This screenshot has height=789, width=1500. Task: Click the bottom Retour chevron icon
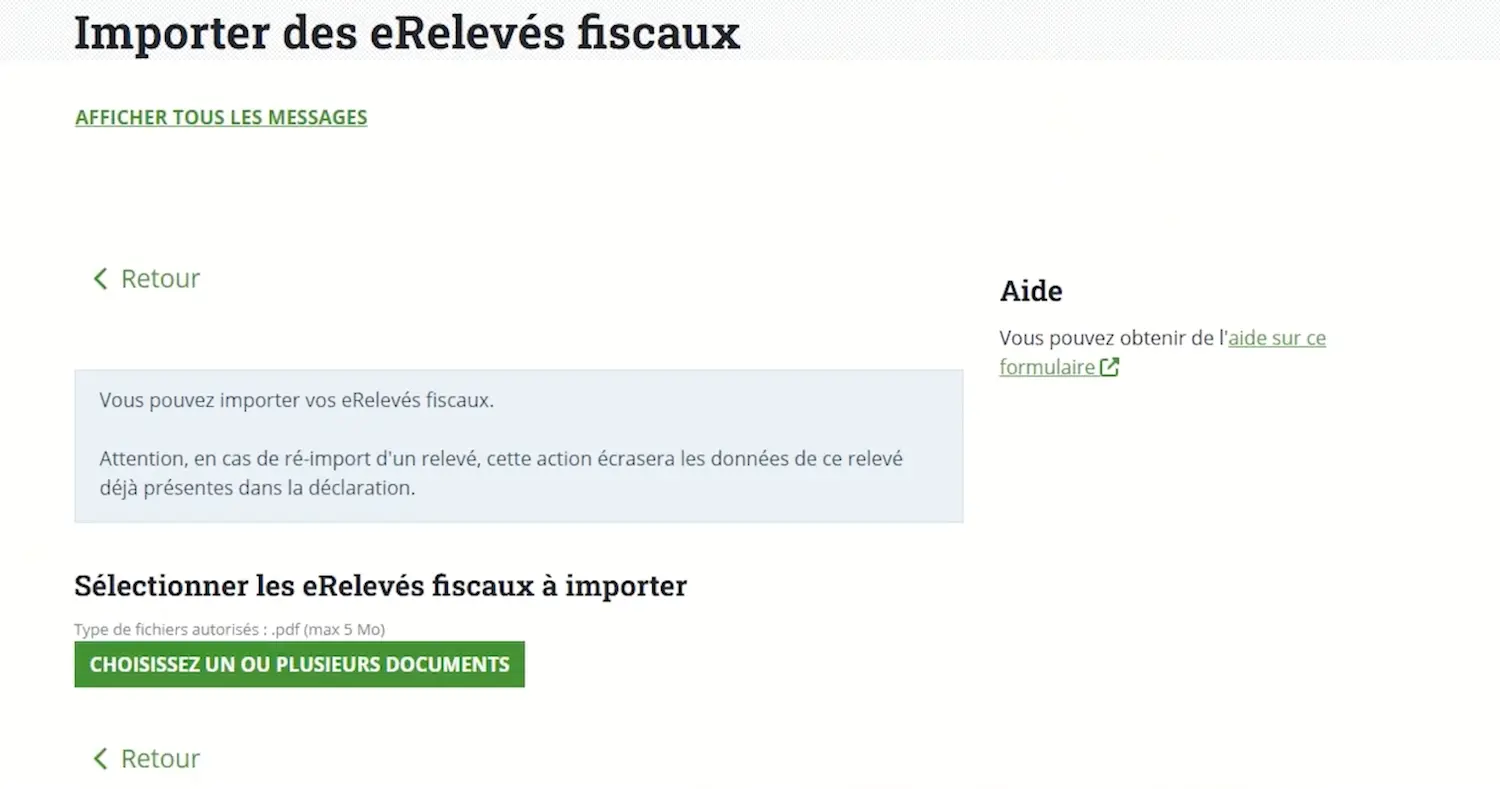coord(100,759)
